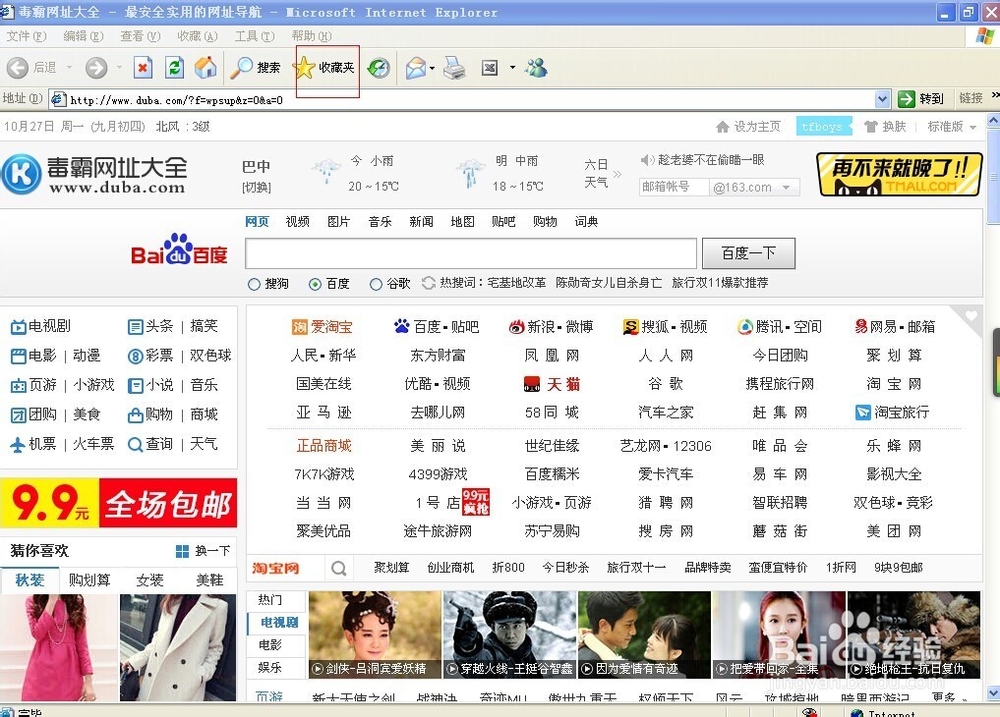1000x717 pixels.
Task: Click the TV icon beside 电视剧
Action: click(x=18, y=327)
